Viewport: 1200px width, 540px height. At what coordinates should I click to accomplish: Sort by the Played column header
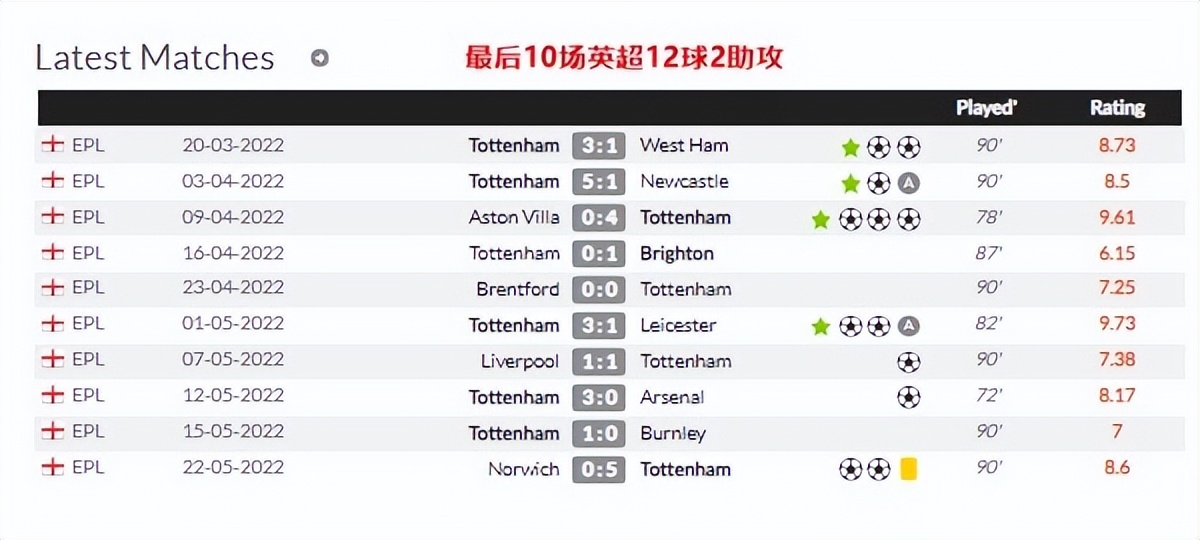[x=986, y=108]
